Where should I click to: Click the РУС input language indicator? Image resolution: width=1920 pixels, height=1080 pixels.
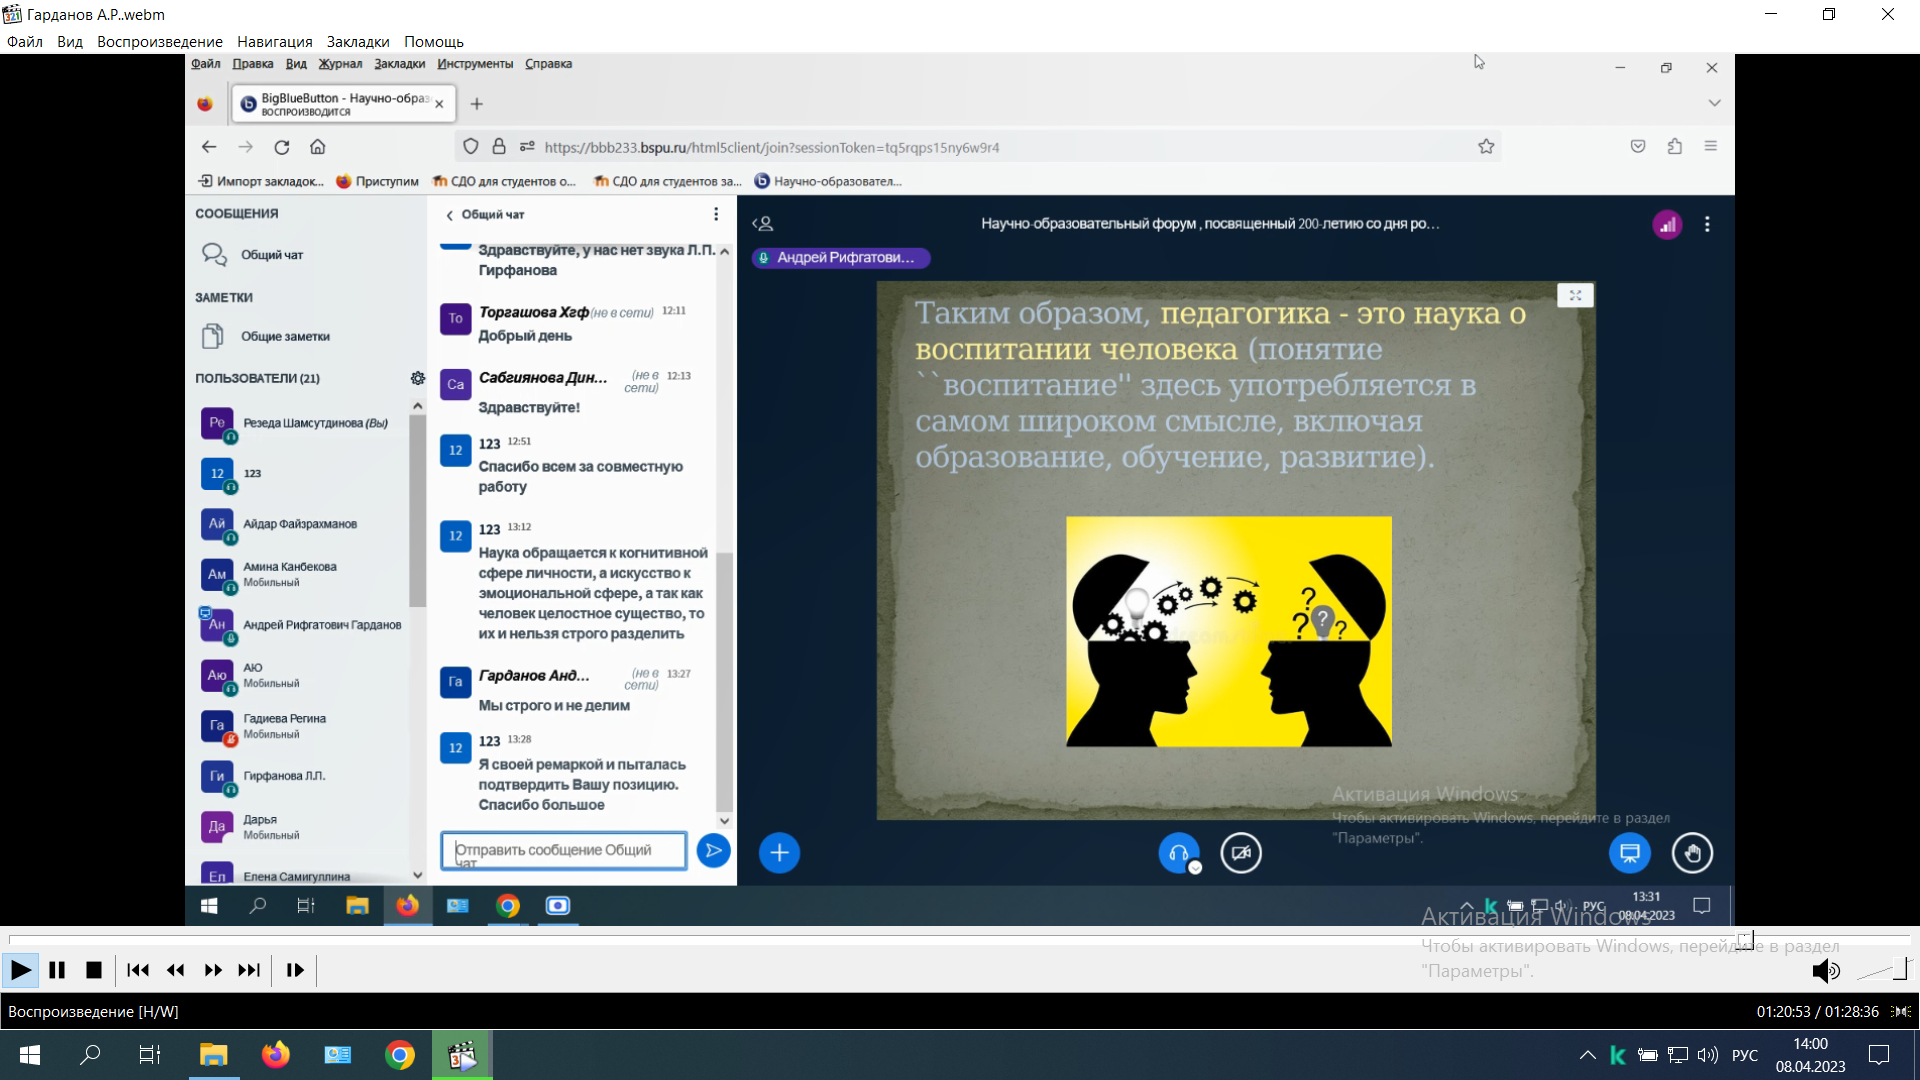click(1744, 1055)
